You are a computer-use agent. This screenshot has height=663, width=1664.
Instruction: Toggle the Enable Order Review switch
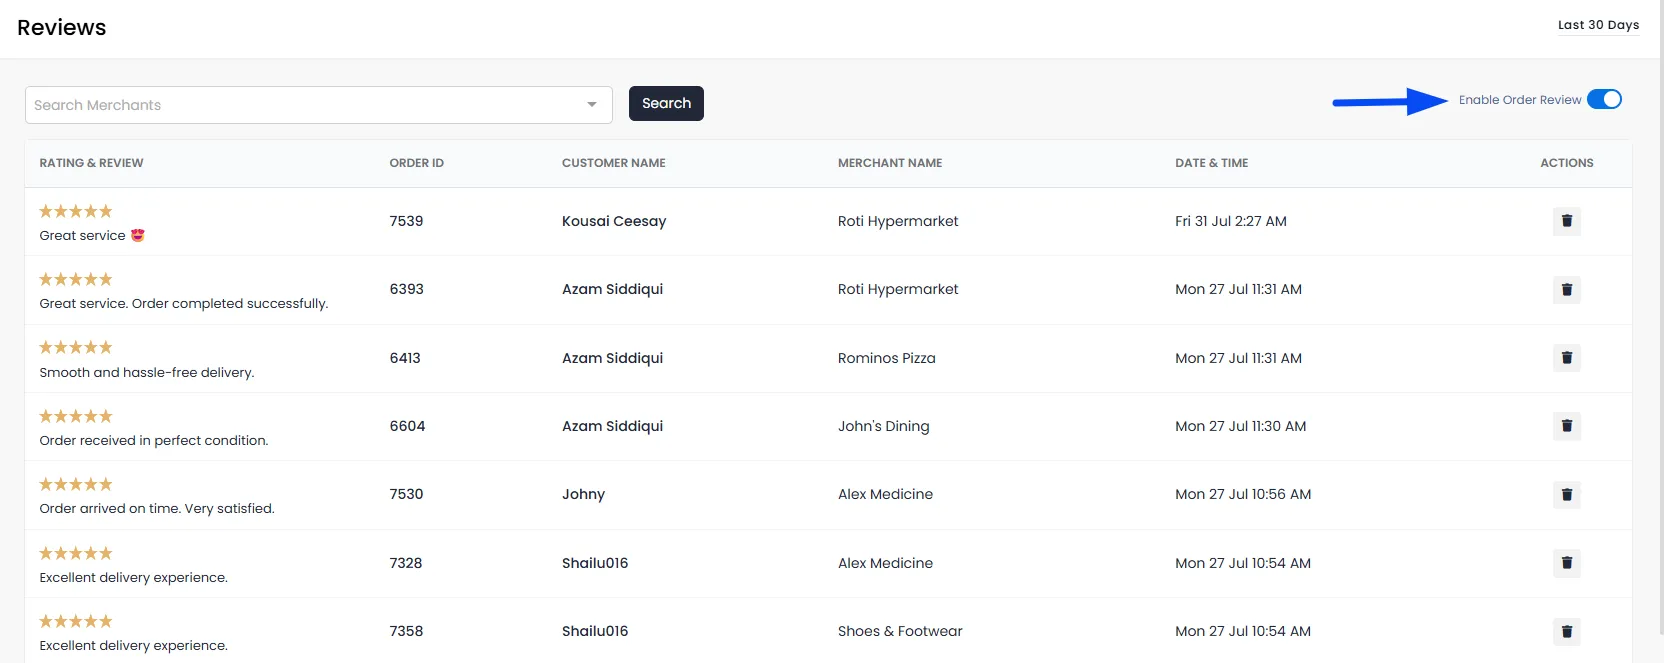point(1604,99)
